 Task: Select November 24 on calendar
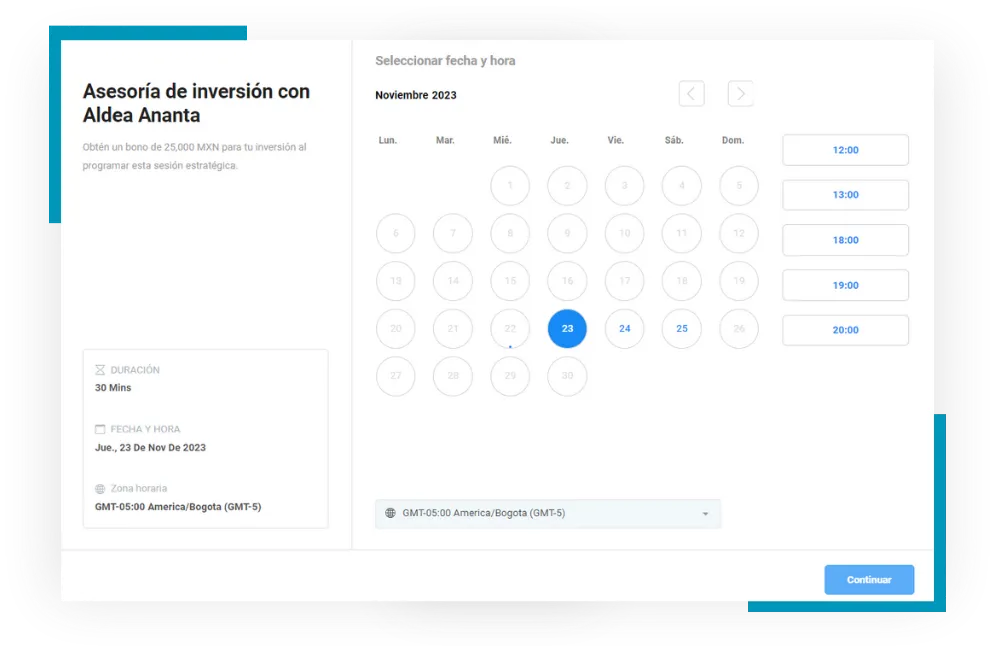(624, 328)
